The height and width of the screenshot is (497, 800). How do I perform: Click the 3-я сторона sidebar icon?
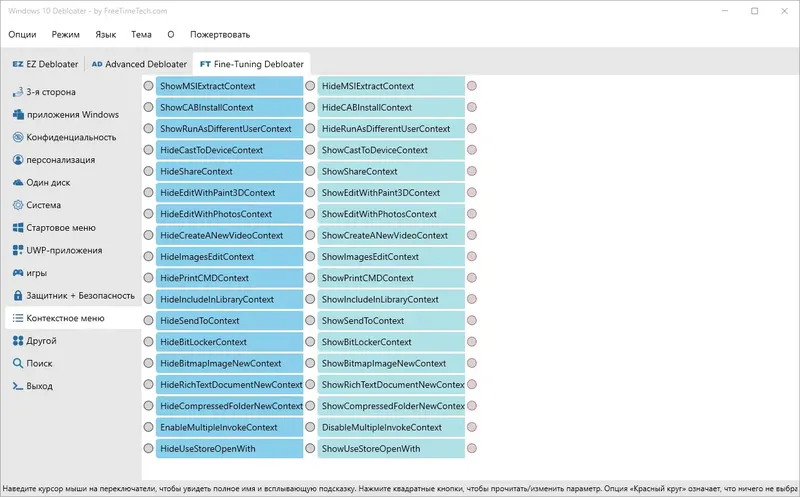[x=18, y=92]
